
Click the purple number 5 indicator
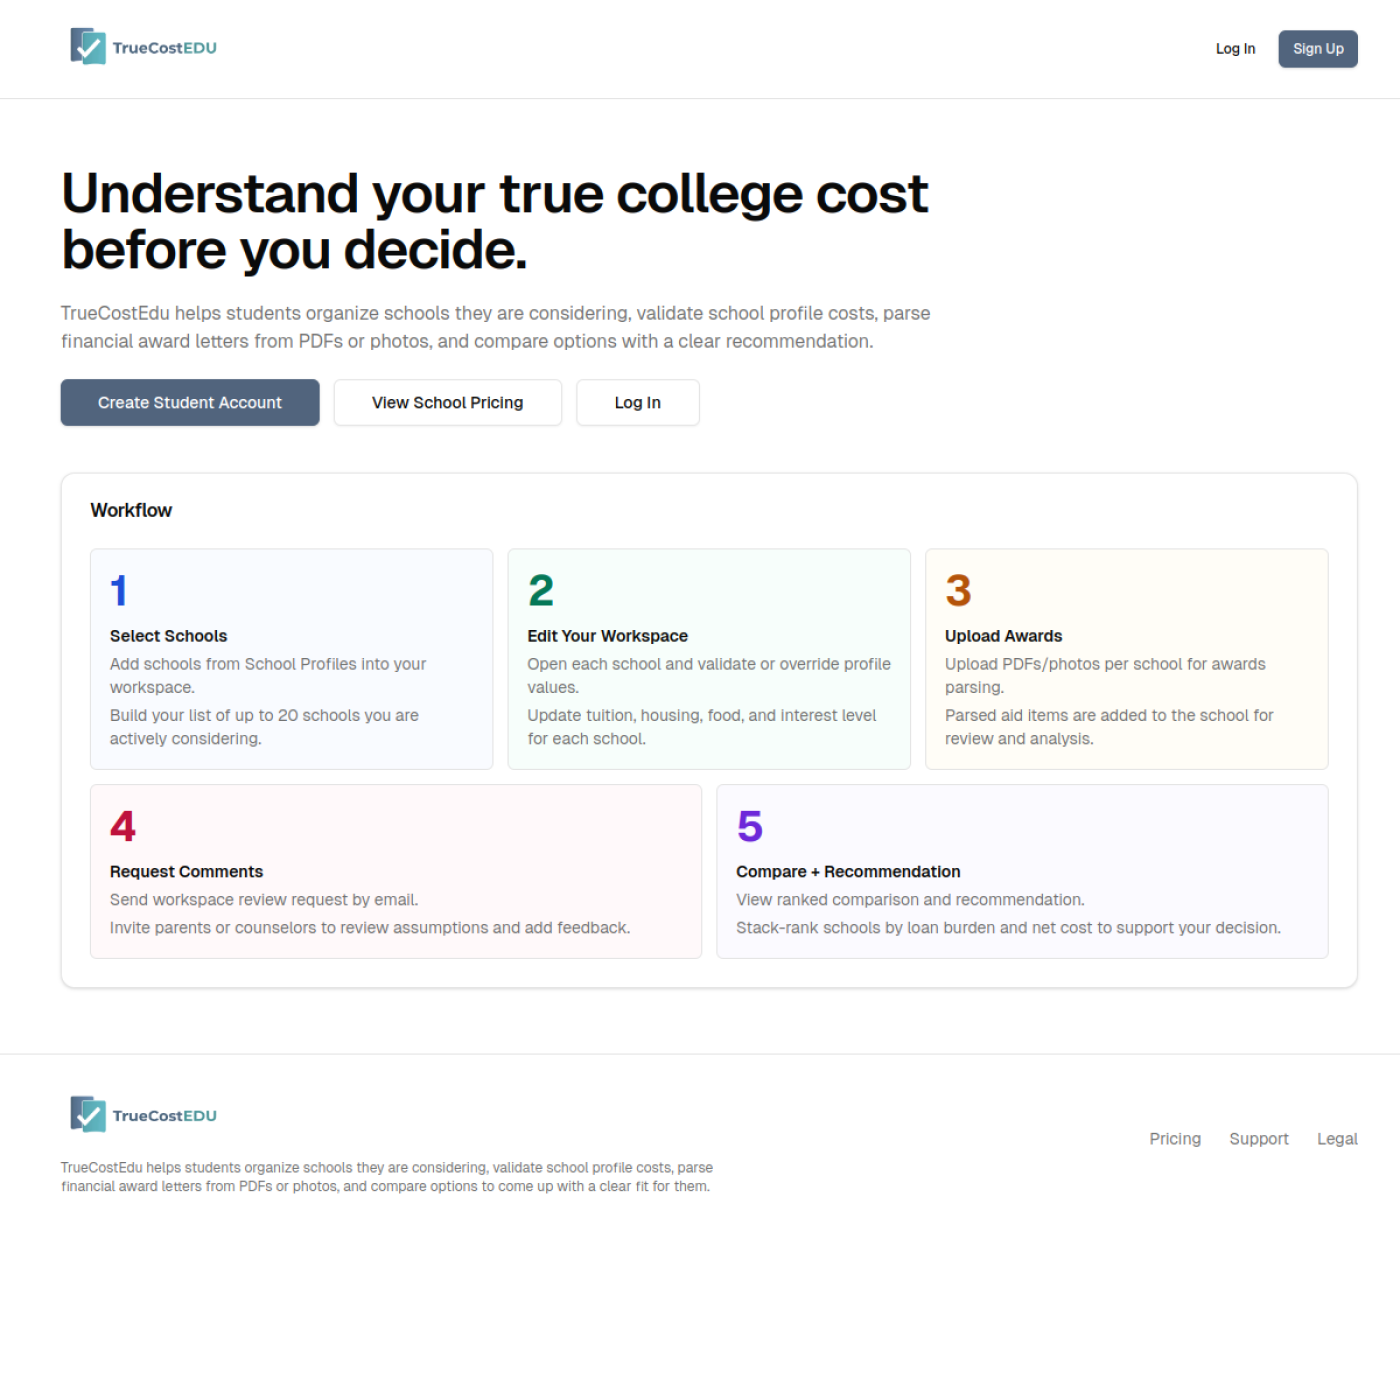748,826
